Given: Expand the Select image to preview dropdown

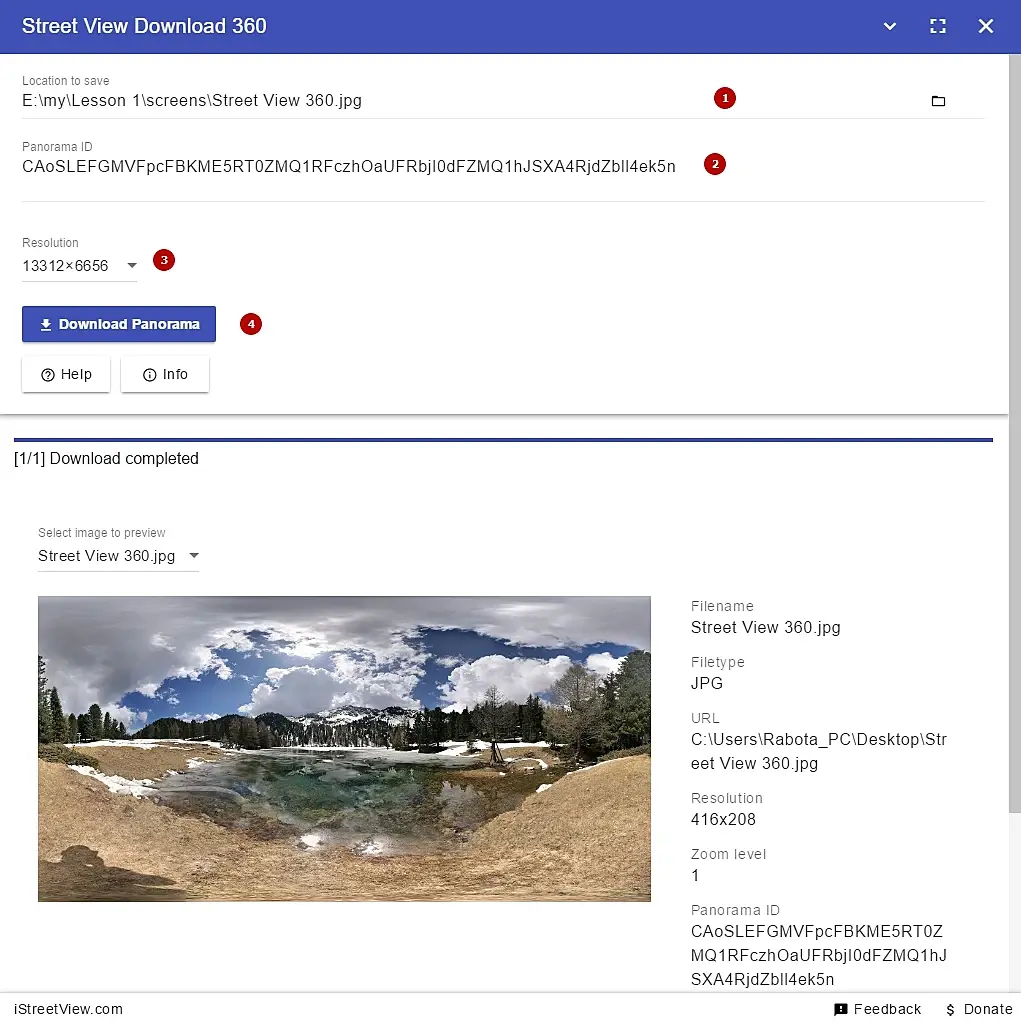Looking at the screenshot, I should [118, 556].
